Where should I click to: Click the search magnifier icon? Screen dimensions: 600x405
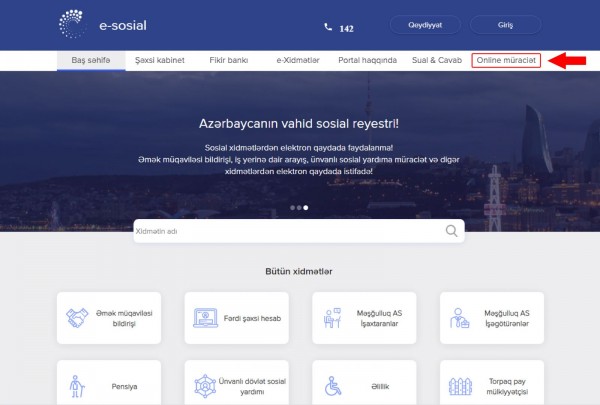coord(452,231)
